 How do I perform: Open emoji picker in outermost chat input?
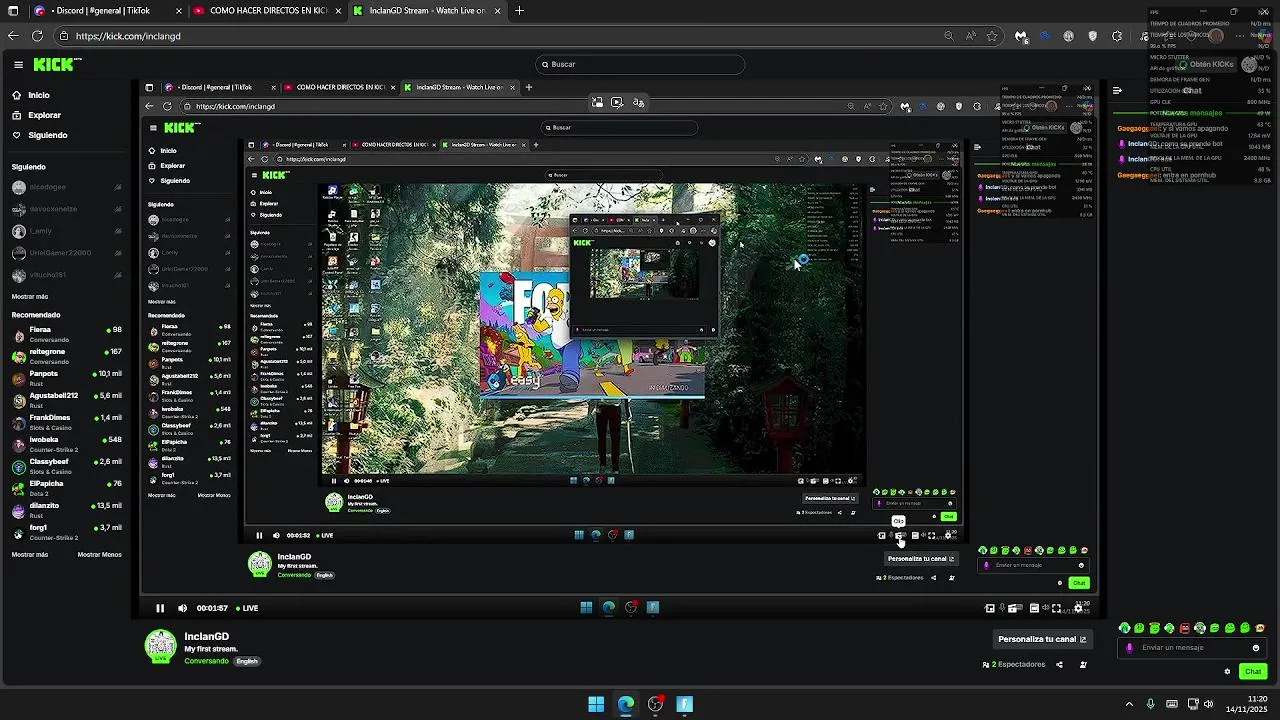(x=1256, y=647)
